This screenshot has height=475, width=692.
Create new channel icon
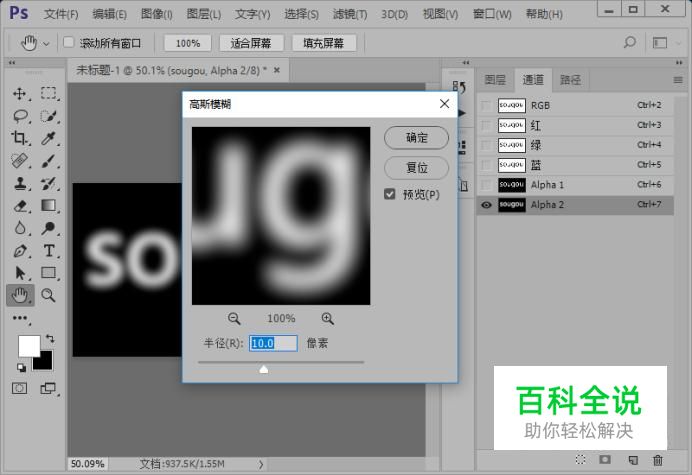pyautogui.click(x=633, y=460)
